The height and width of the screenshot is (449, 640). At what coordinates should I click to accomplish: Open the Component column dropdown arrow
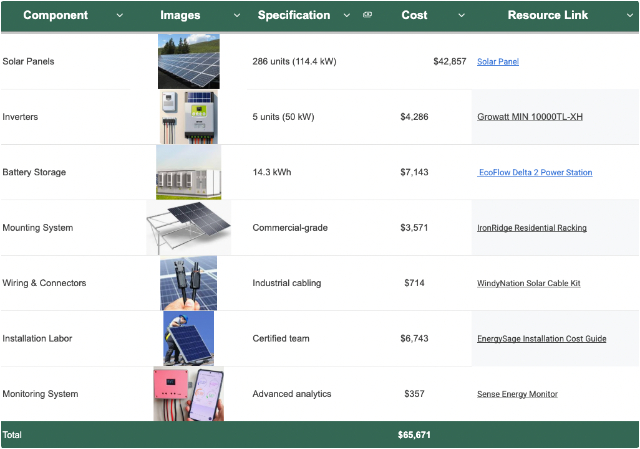120,16
